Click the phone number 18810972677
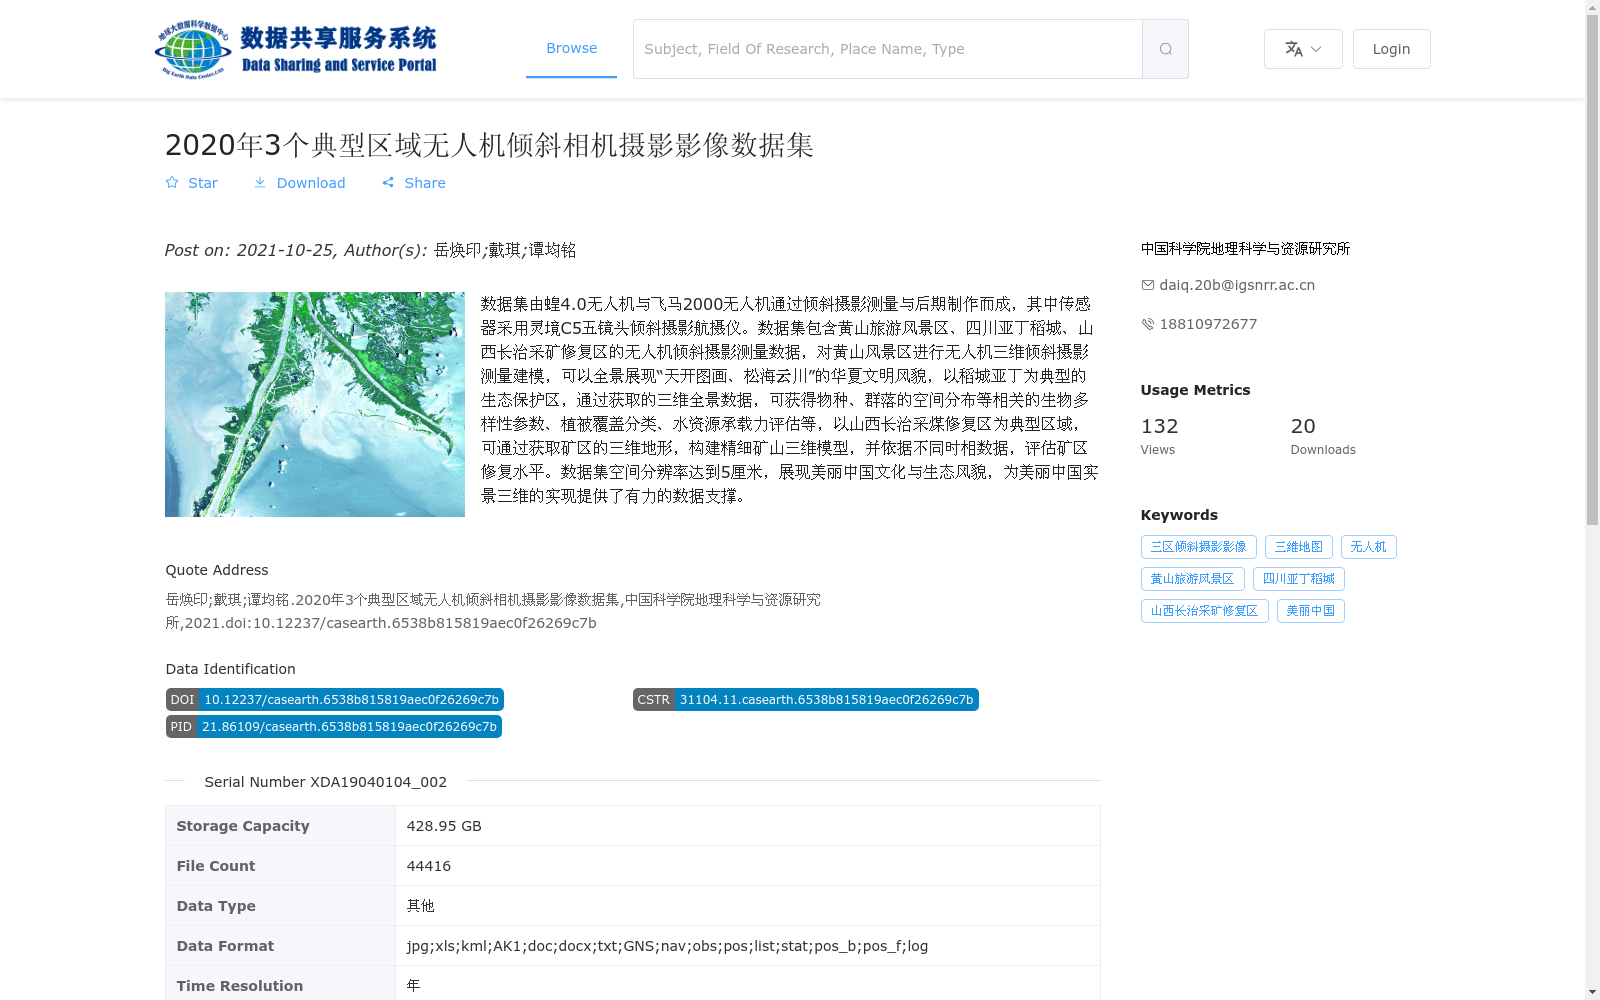1600x1000 pixels. click(x=1208, y=324)
